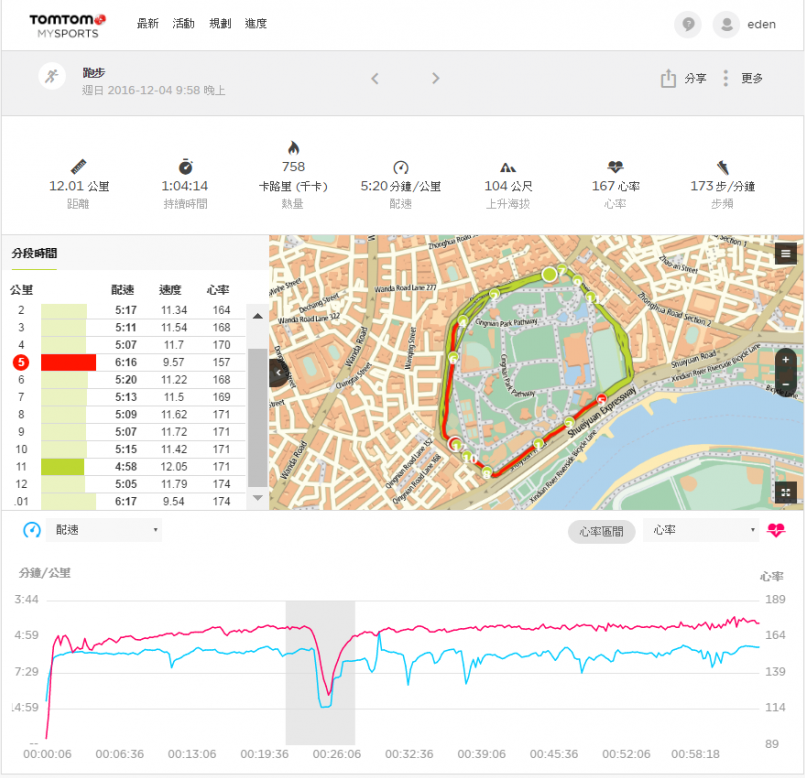Click the map layers menu icon

pos(786,254)
